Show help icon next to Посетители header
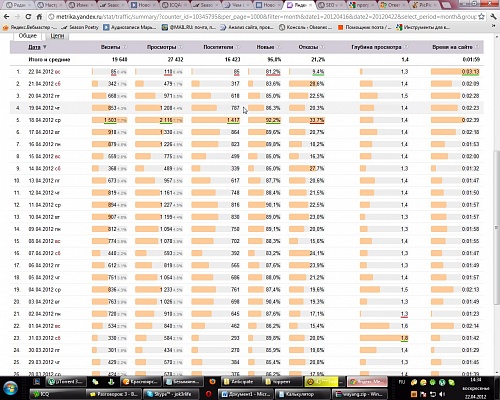This screenshot has height=400, width=500. pos(237,47)
